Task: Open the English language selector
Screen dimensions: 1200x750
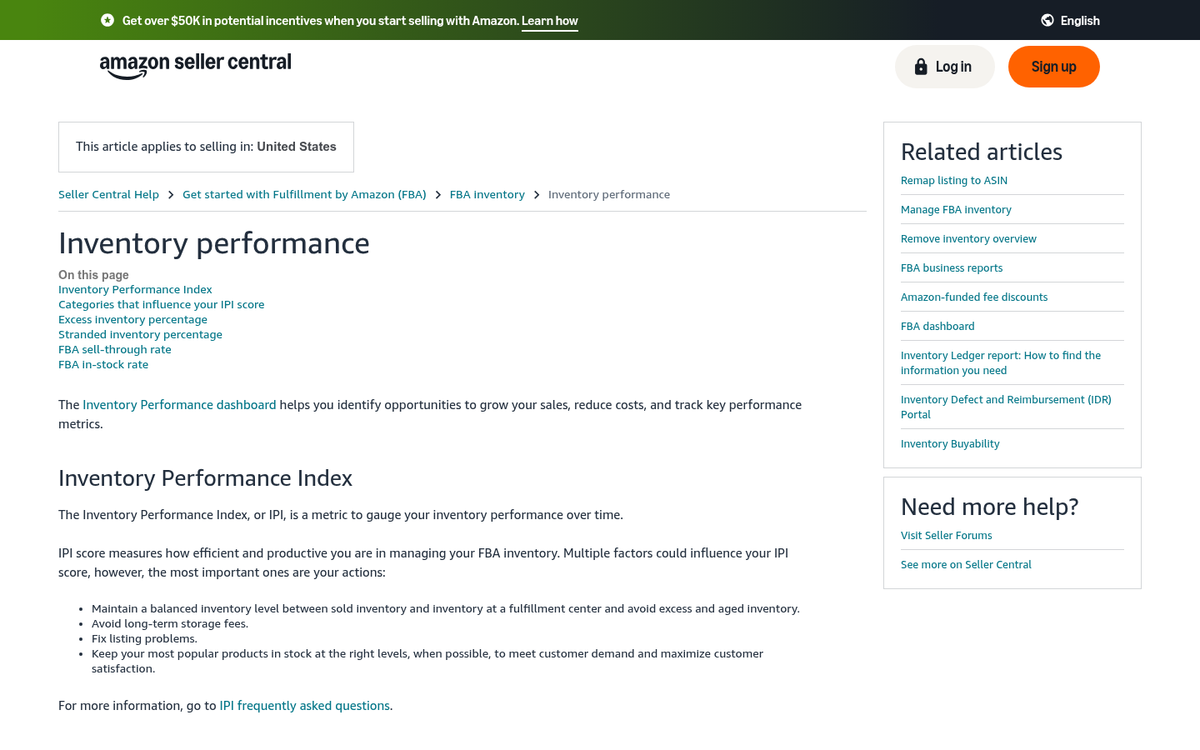Action: [1080, 20]
